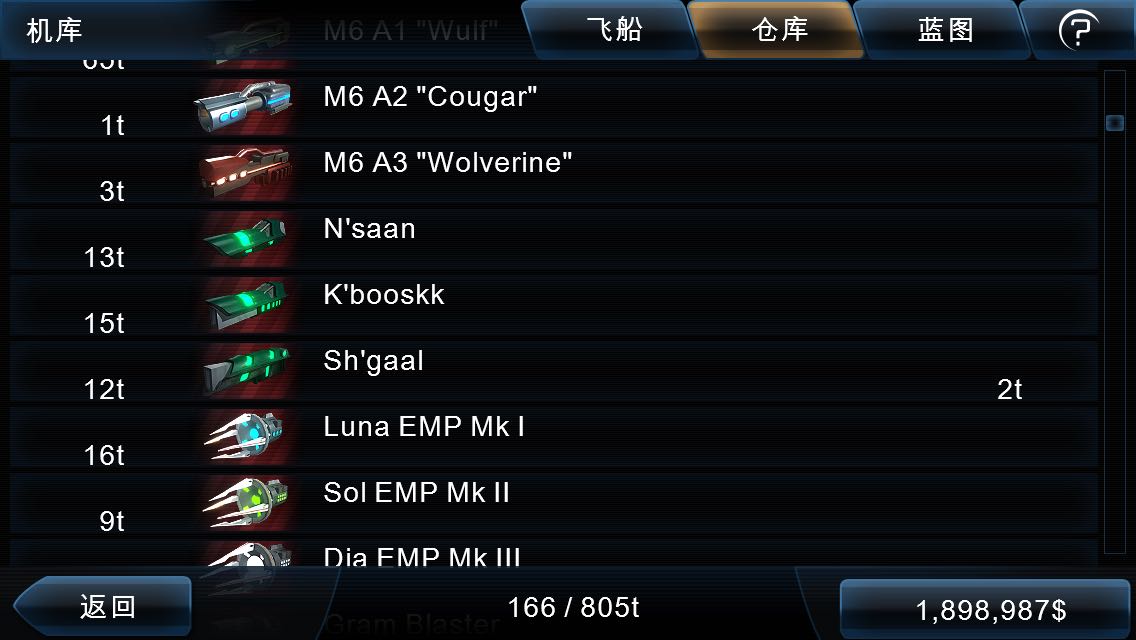
Task: Select the Luna EMP Mk I icon
Action: [x=246, y=437]
